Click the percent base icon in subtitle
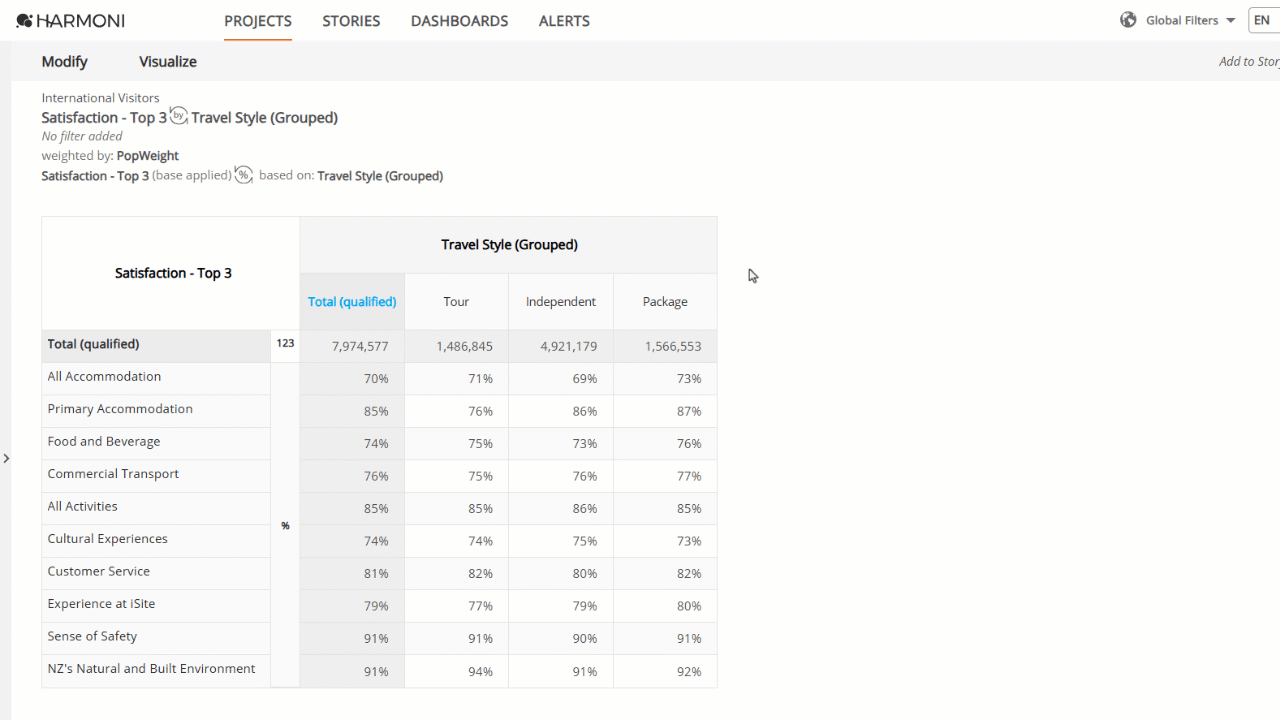1280x720 pixels. click(x=244, y=175)
